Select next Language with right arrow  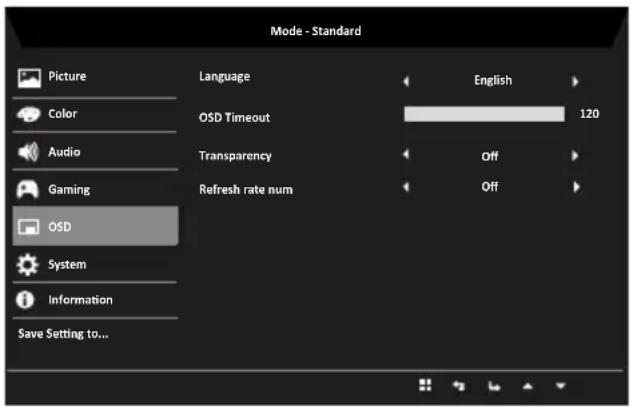point(575,81)
